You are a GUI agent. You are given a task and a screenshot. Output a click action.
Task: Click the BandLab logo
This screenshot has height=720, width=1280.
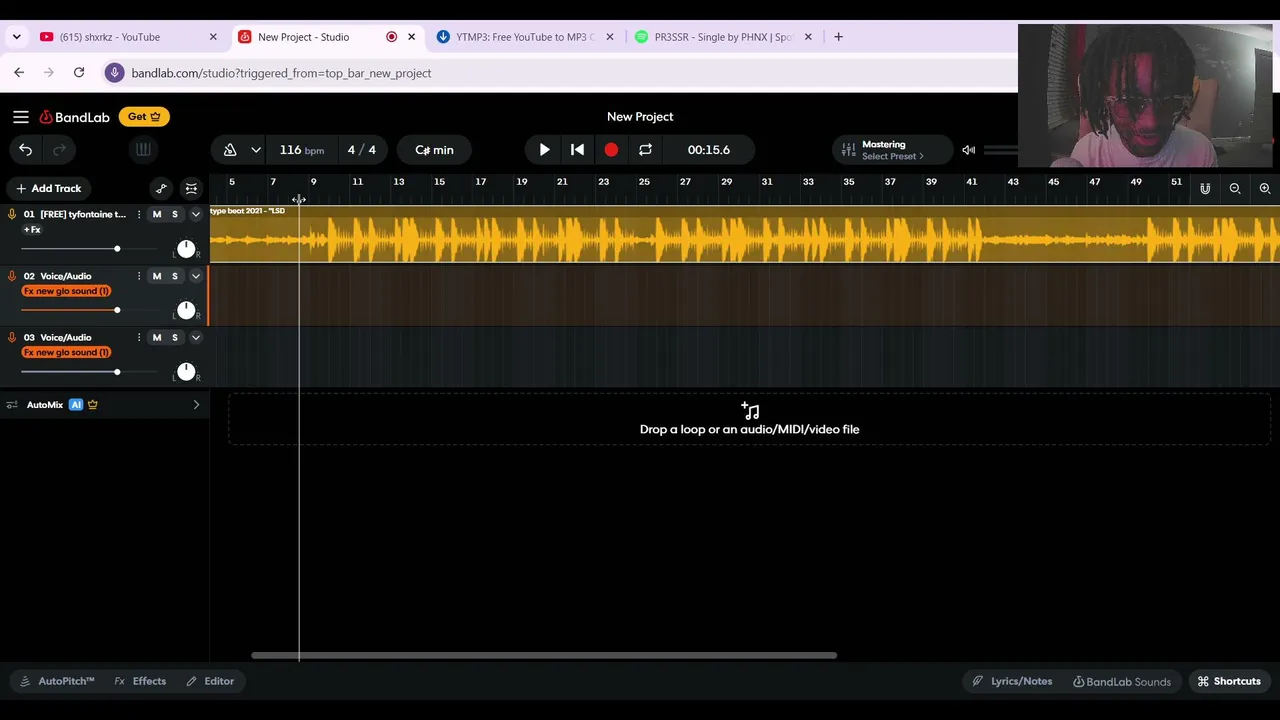click(75, 117)
